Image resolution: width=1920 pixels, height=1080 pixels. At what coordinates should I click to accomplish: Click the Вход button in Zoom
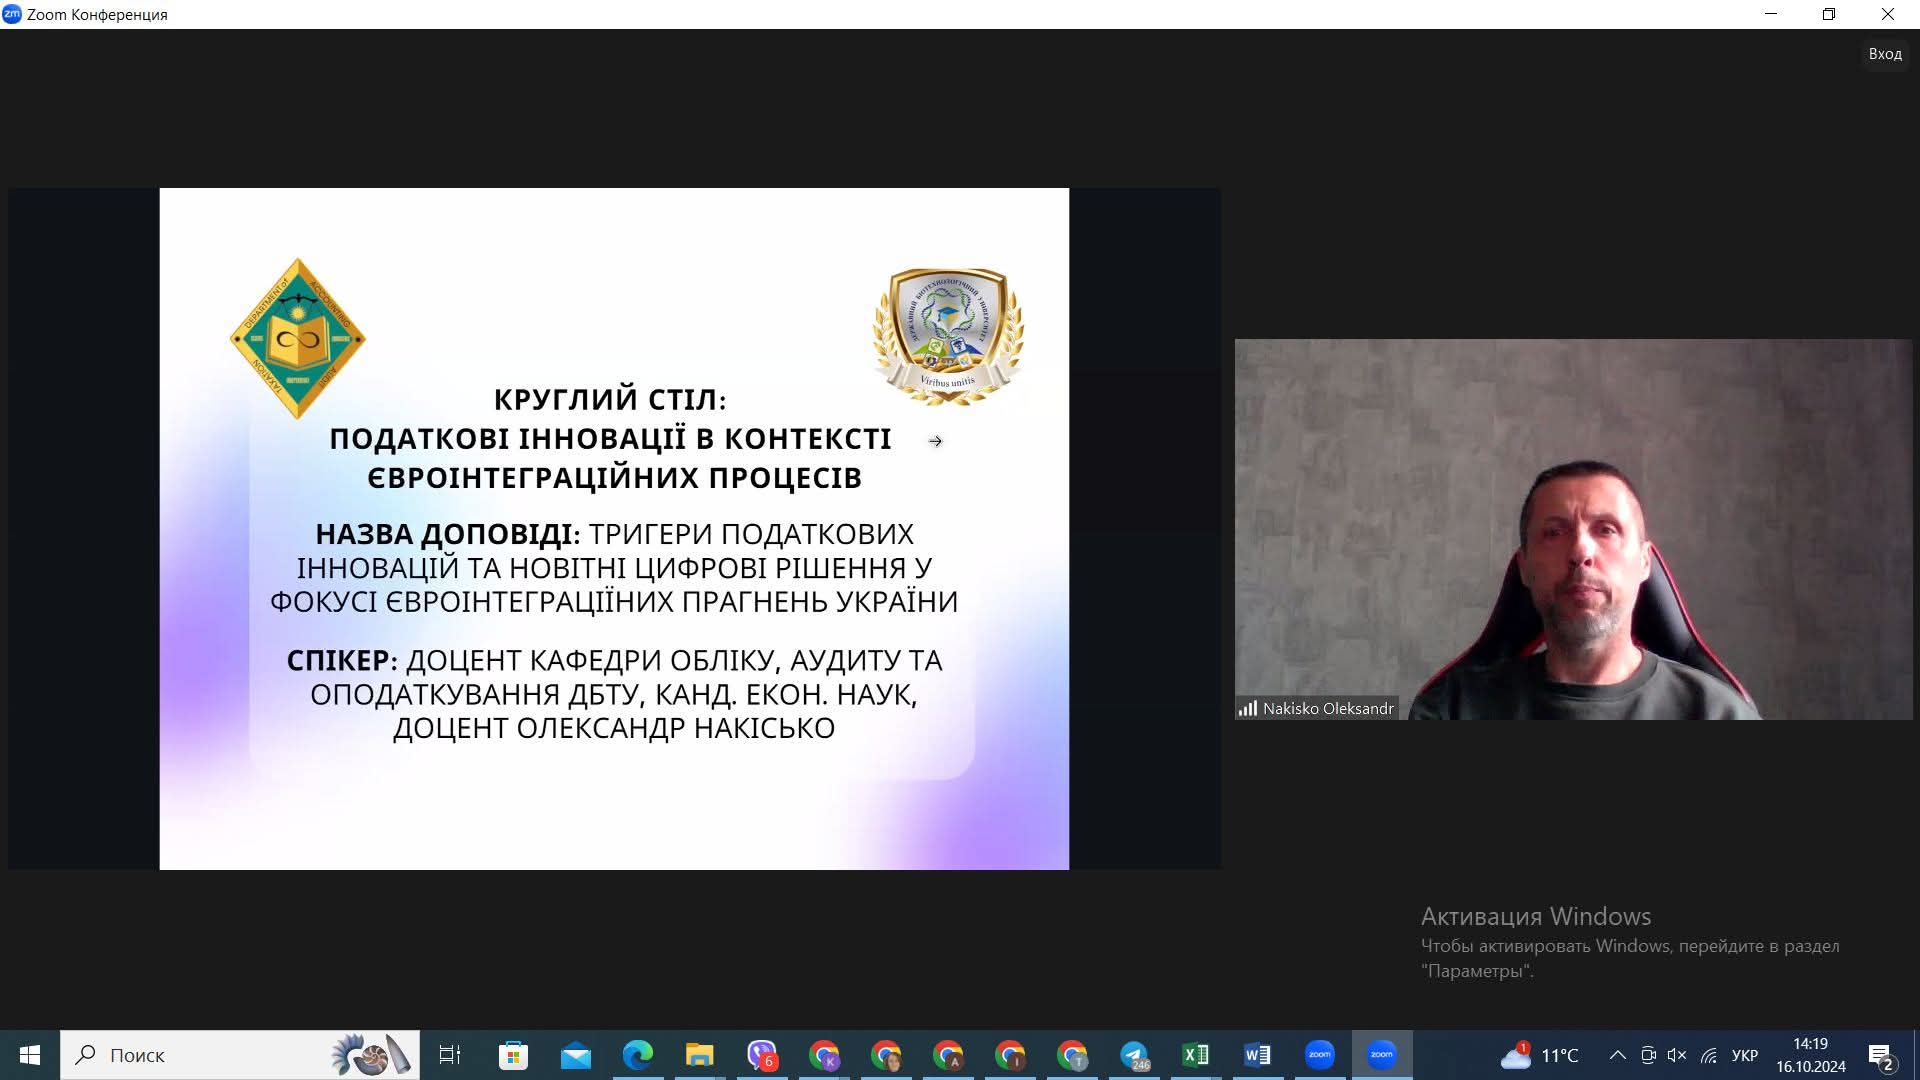[1884, 54]
